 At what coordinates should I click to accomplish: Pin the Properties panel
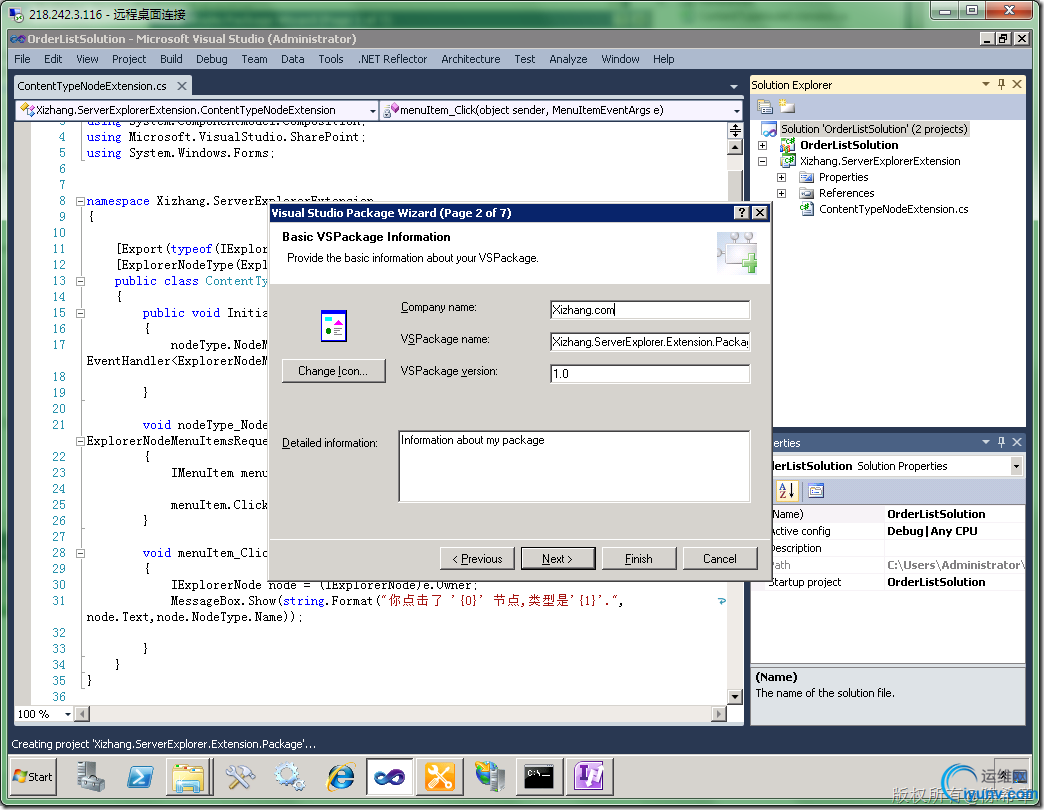pos(1001,442)
